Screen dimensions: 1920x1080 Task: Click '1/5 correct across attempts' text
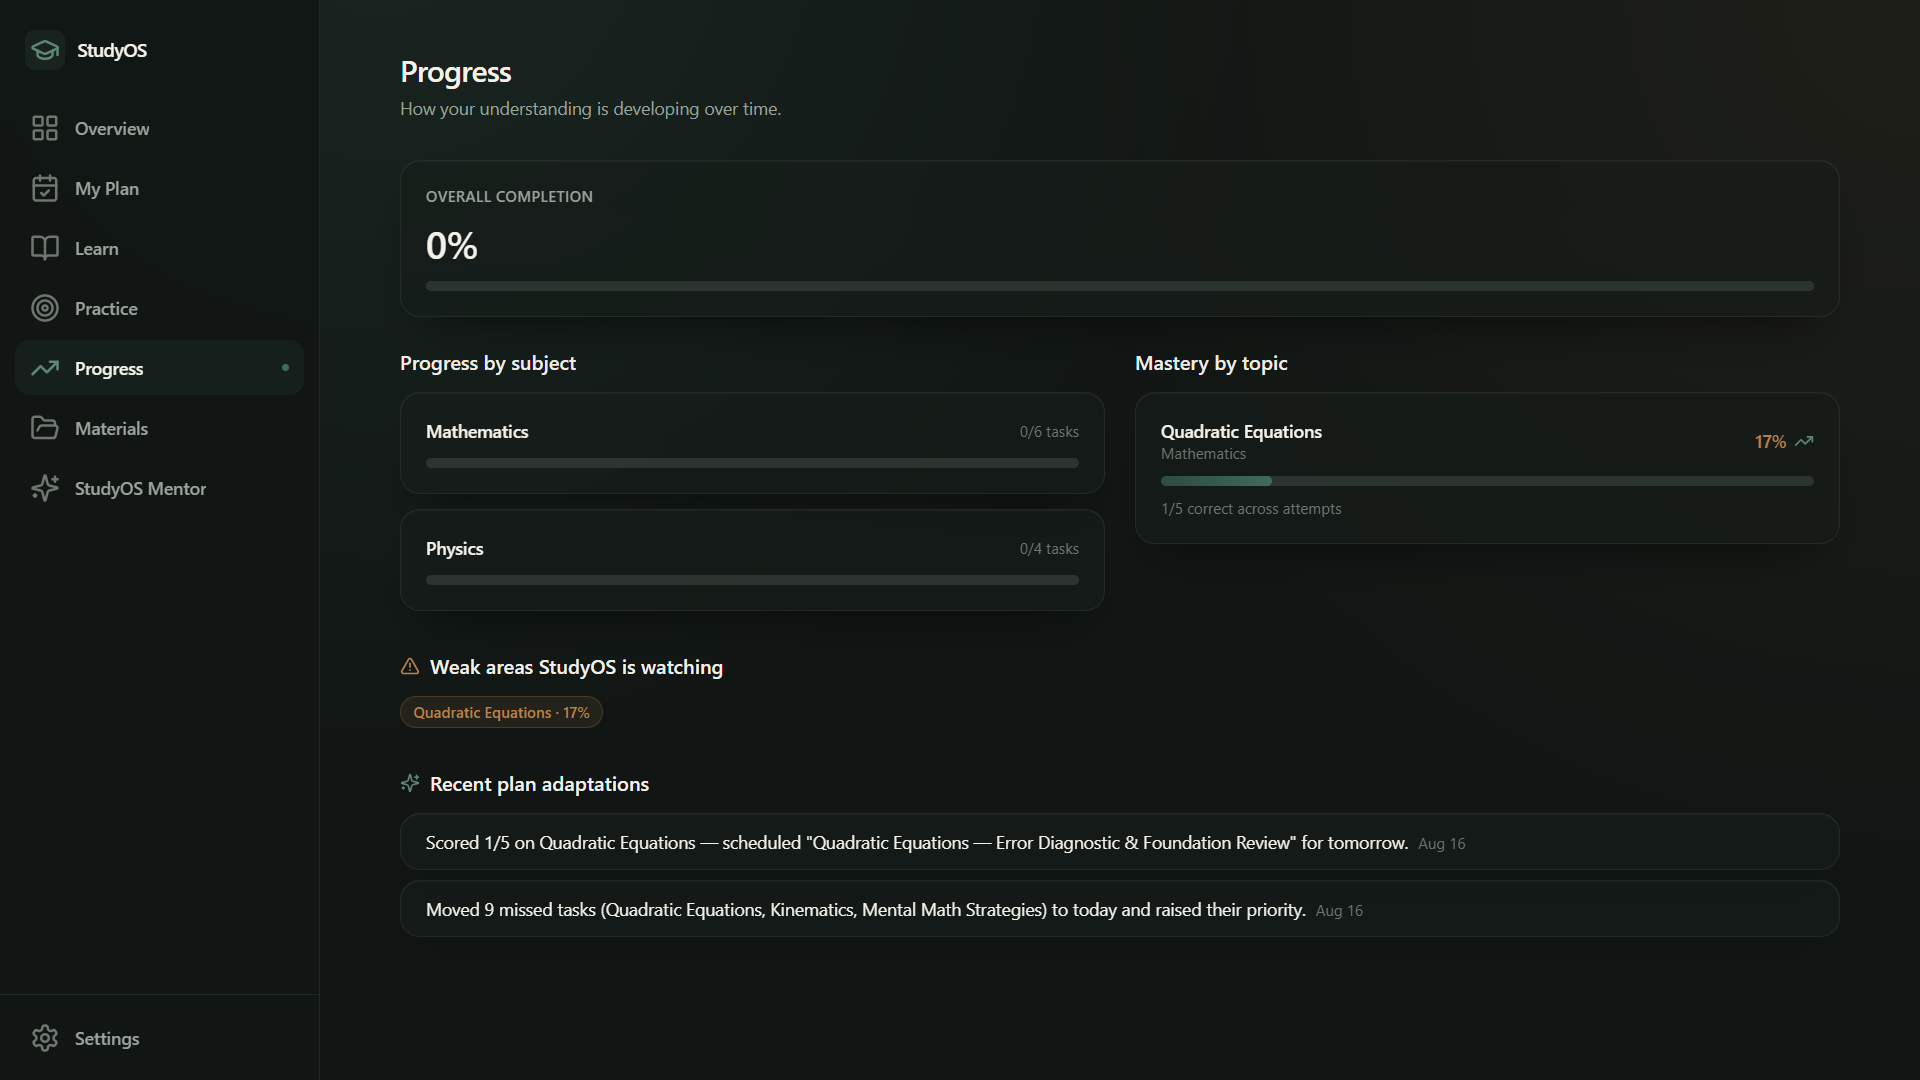coord(1251,509)
